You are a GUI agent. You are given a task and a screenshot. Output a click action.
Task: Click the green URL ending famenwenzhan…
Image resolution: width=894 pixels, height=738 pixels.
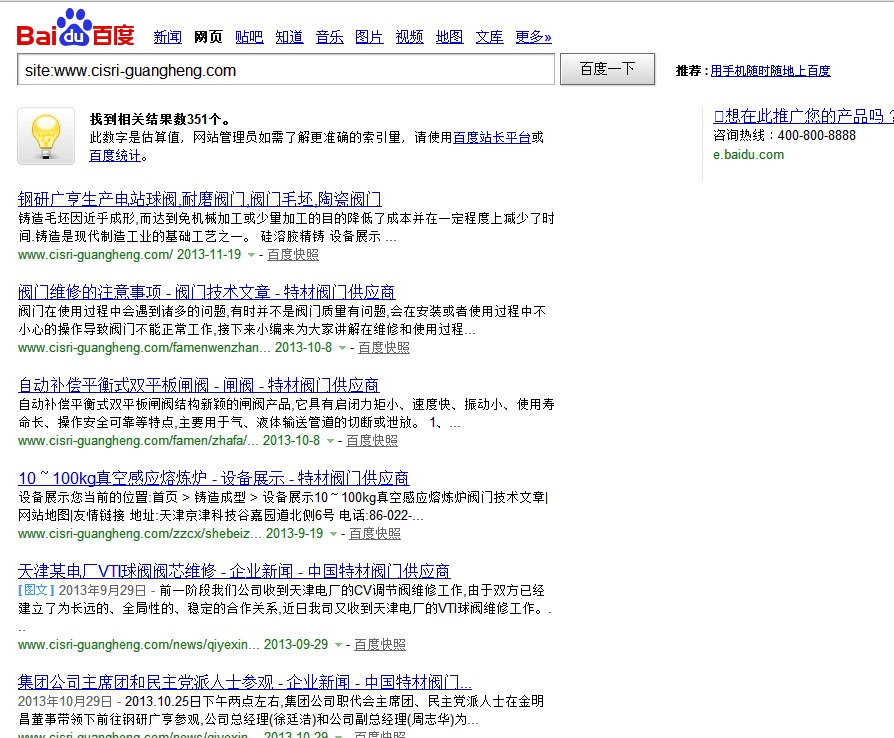pos(174,348)
